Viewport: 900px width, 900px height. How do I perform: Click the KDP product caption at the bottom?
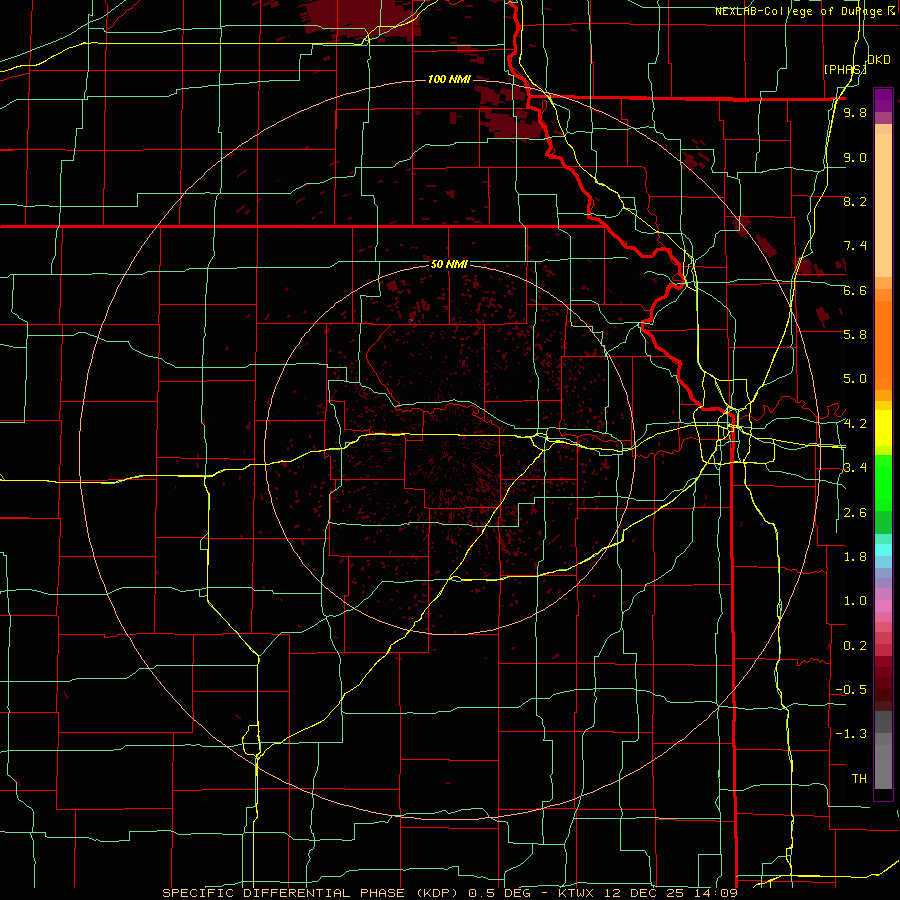pos(449,893)
